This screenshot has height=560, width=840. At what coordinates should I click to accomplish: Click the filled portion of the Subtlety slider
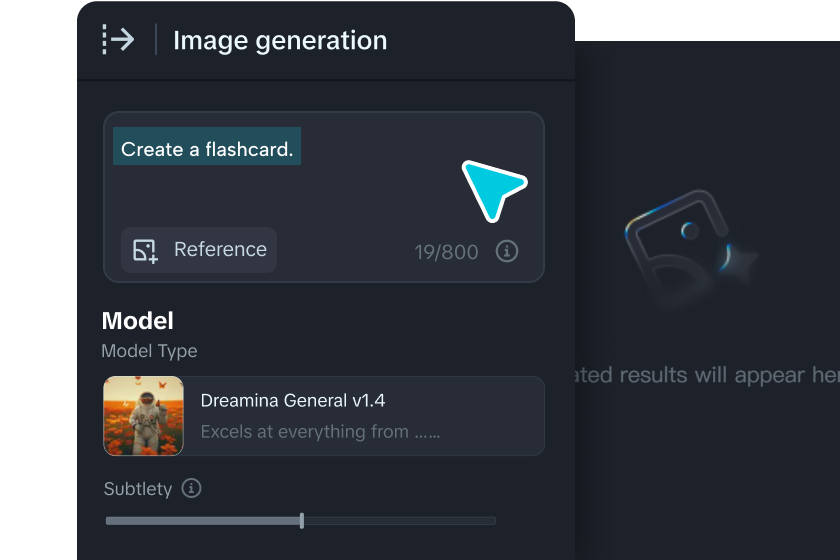203,520
